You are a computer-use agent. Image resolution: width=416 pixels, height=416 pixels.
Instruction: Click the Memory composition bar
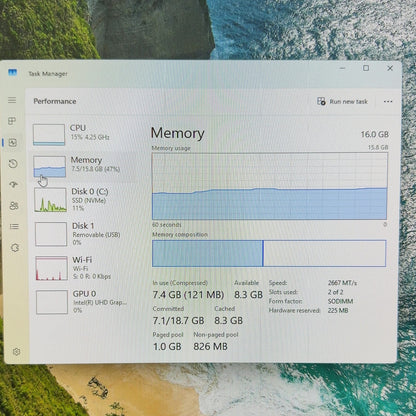point(269,253)
